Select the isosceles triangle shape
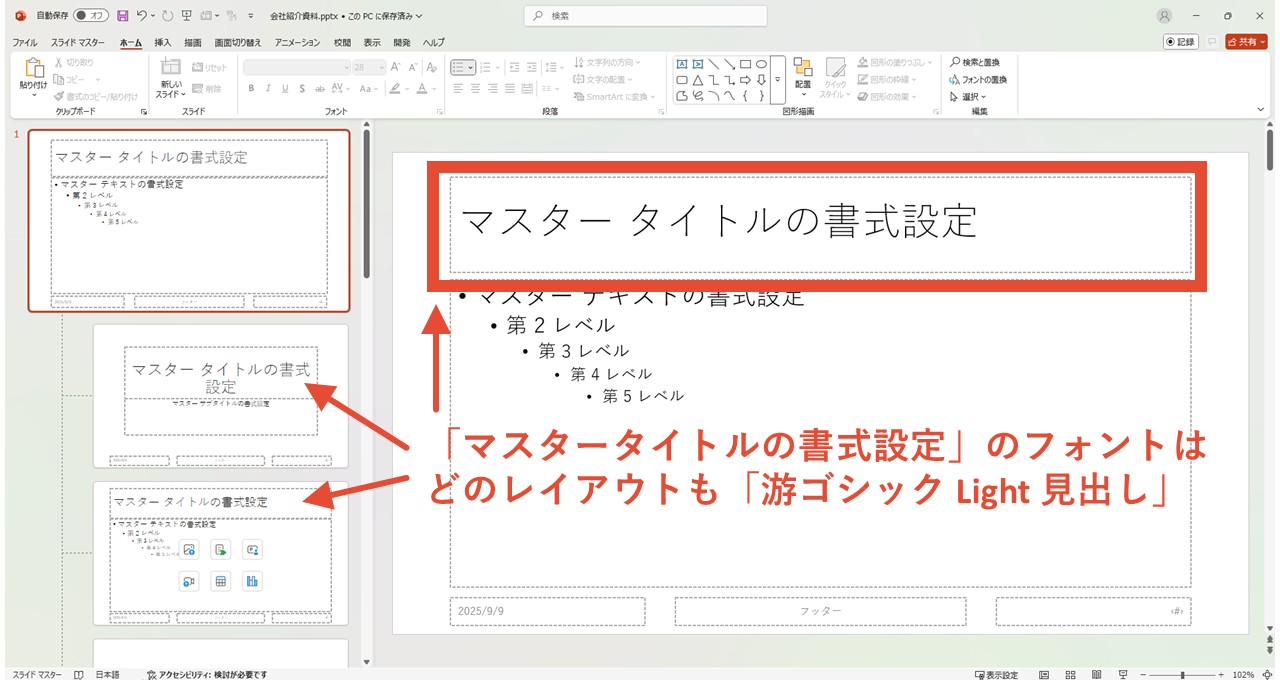The height and width of the screenshot is (680, 1280). [698, 80]
